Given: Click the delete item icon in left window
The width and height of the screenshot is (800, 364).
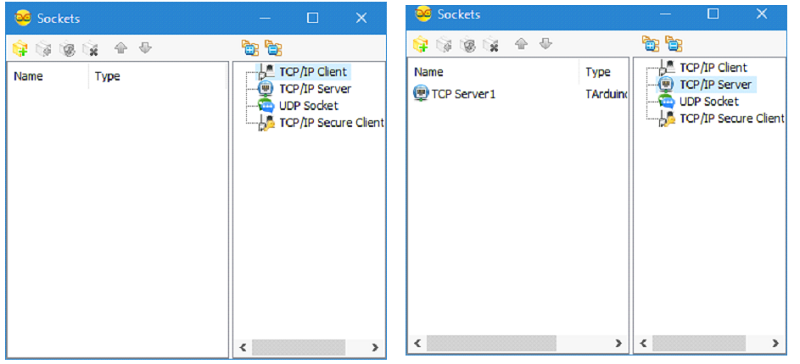Looking at the screenshot, I should 90,48.
